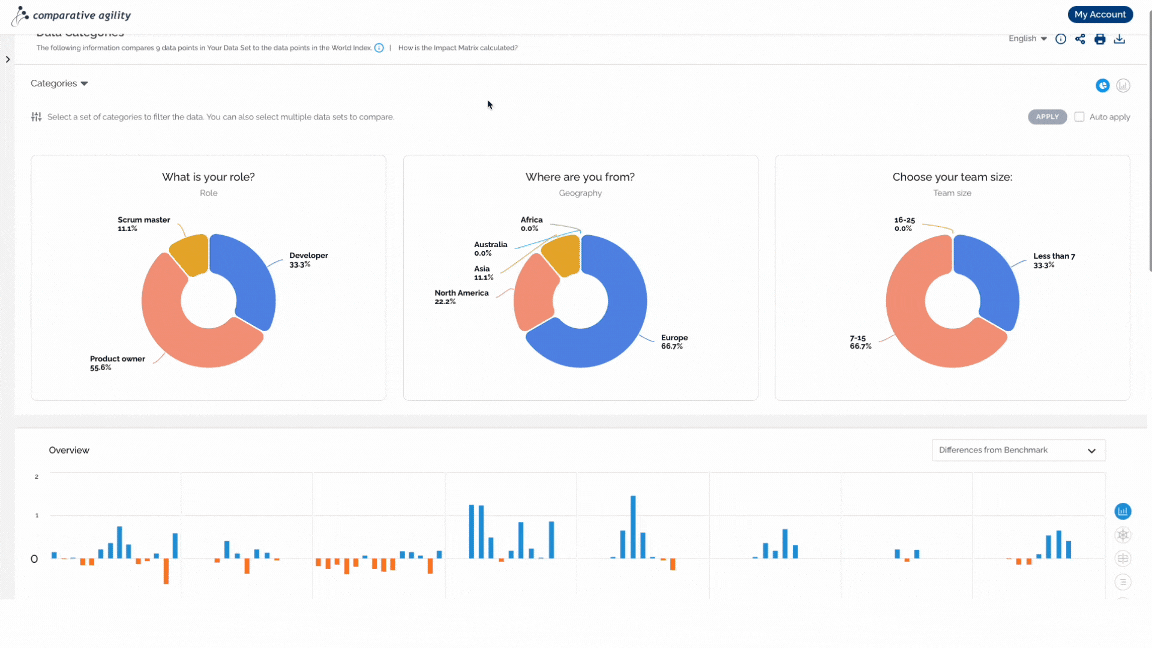The height and width of the screenshot is (648, 1152).
Task: Select the table view icon for Overview
Action: [1123, 558]
